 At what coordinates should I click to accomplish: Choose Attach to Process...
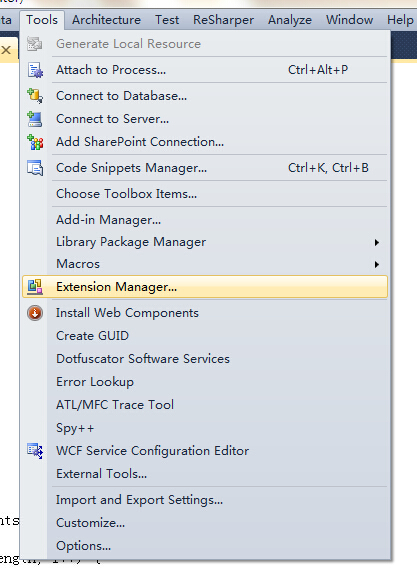205,70
